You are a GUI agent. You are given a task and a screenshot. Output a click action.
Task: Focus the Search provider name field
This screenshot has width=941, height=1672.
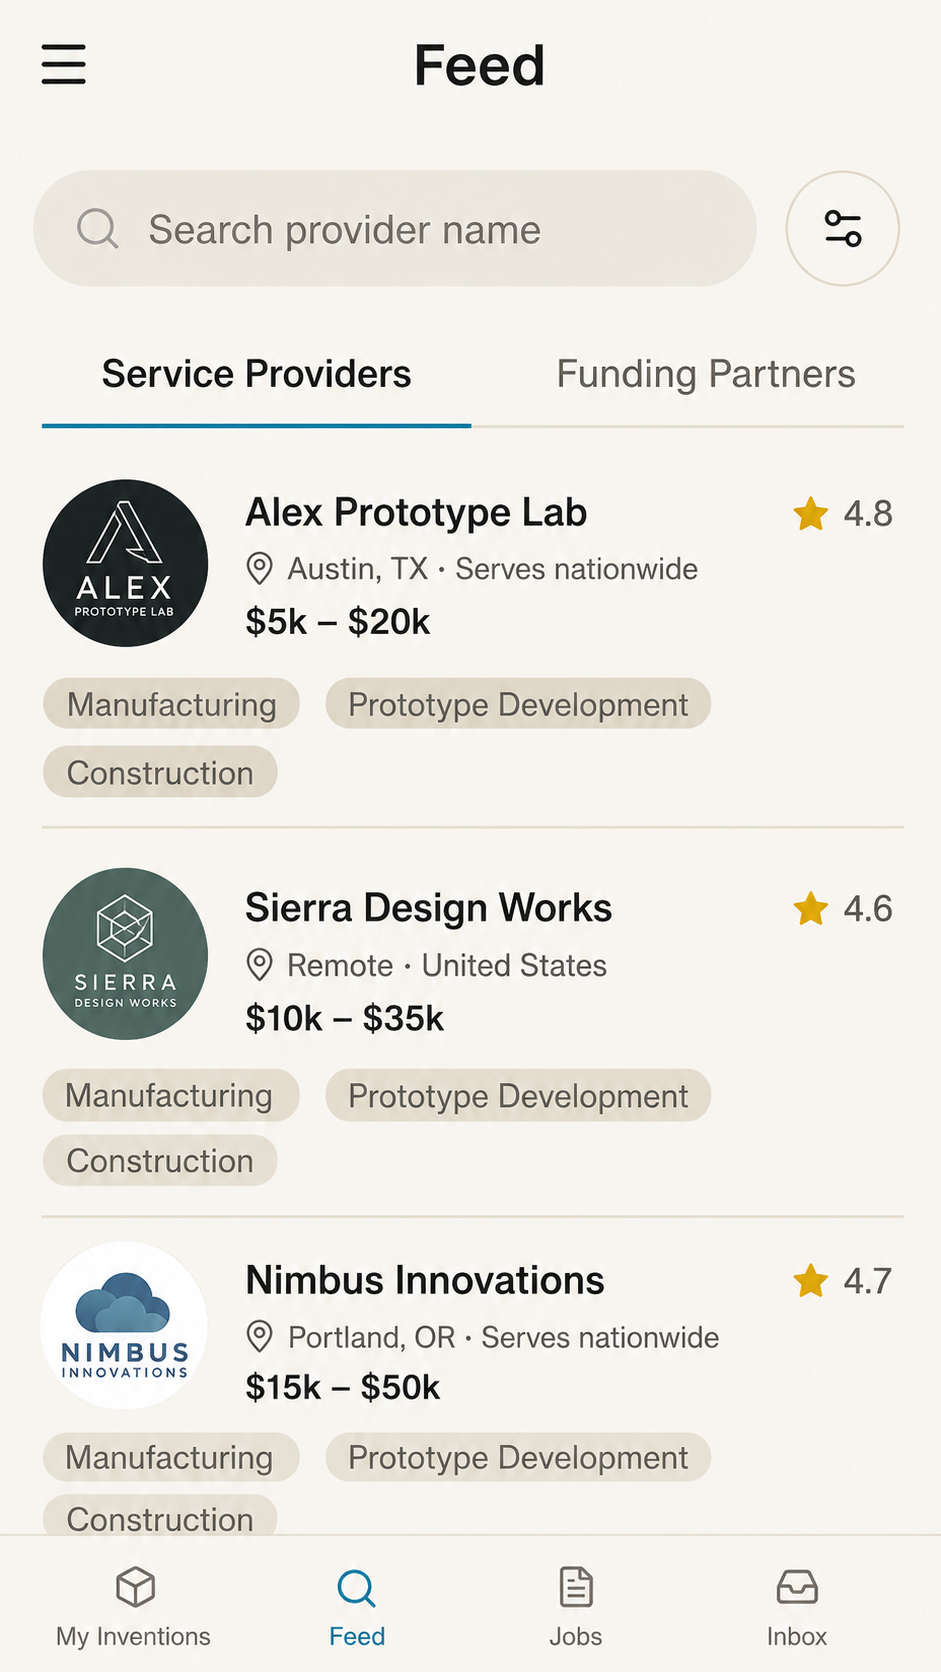[x=395, y=229]
